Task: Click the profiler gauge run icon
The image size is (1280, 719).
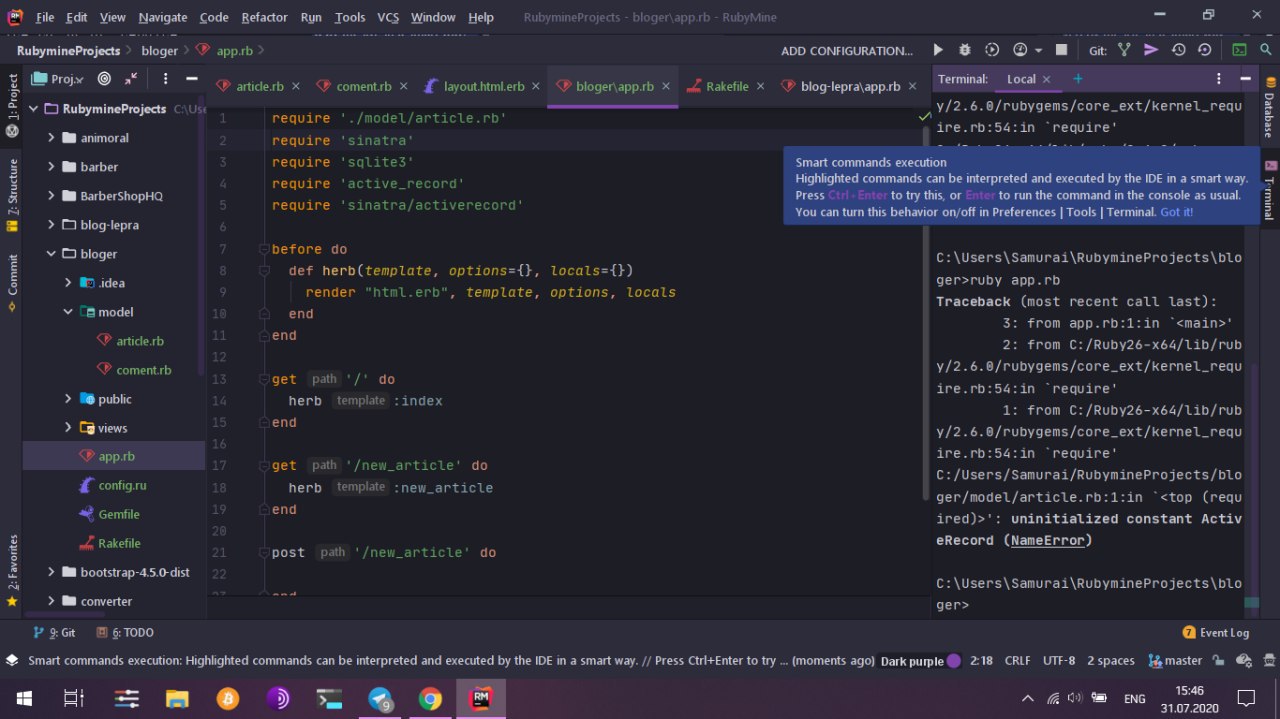Action: coord(1020,50)
